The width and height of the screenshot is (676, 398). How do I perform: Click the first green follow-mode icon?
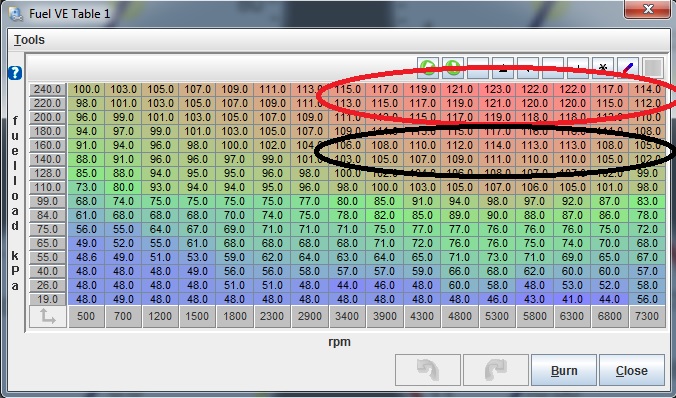[x=428, y=68]
